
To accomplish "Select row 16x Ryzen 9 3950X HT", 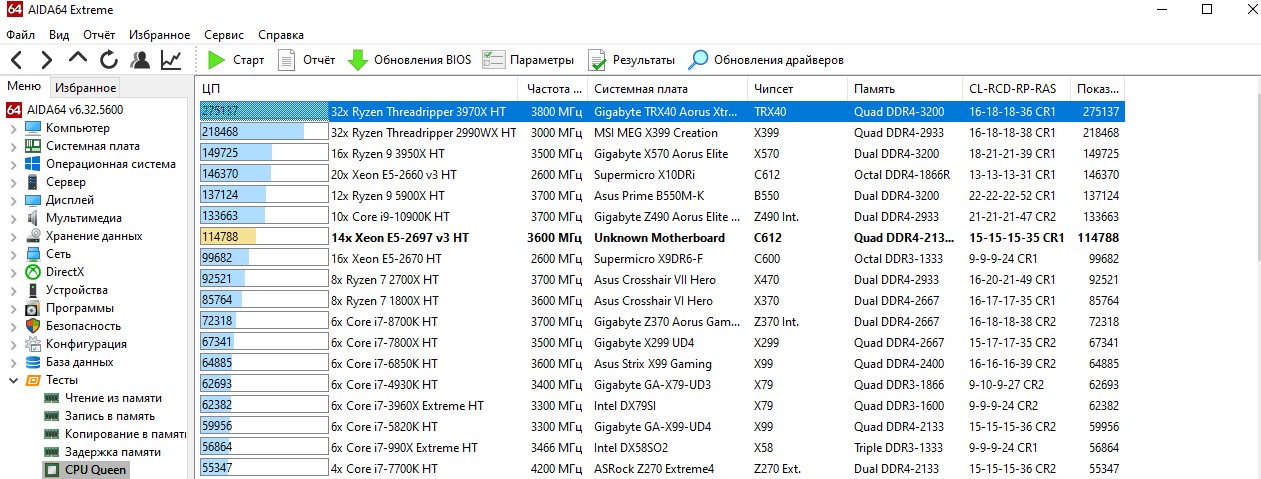I will tap(660, 153).
